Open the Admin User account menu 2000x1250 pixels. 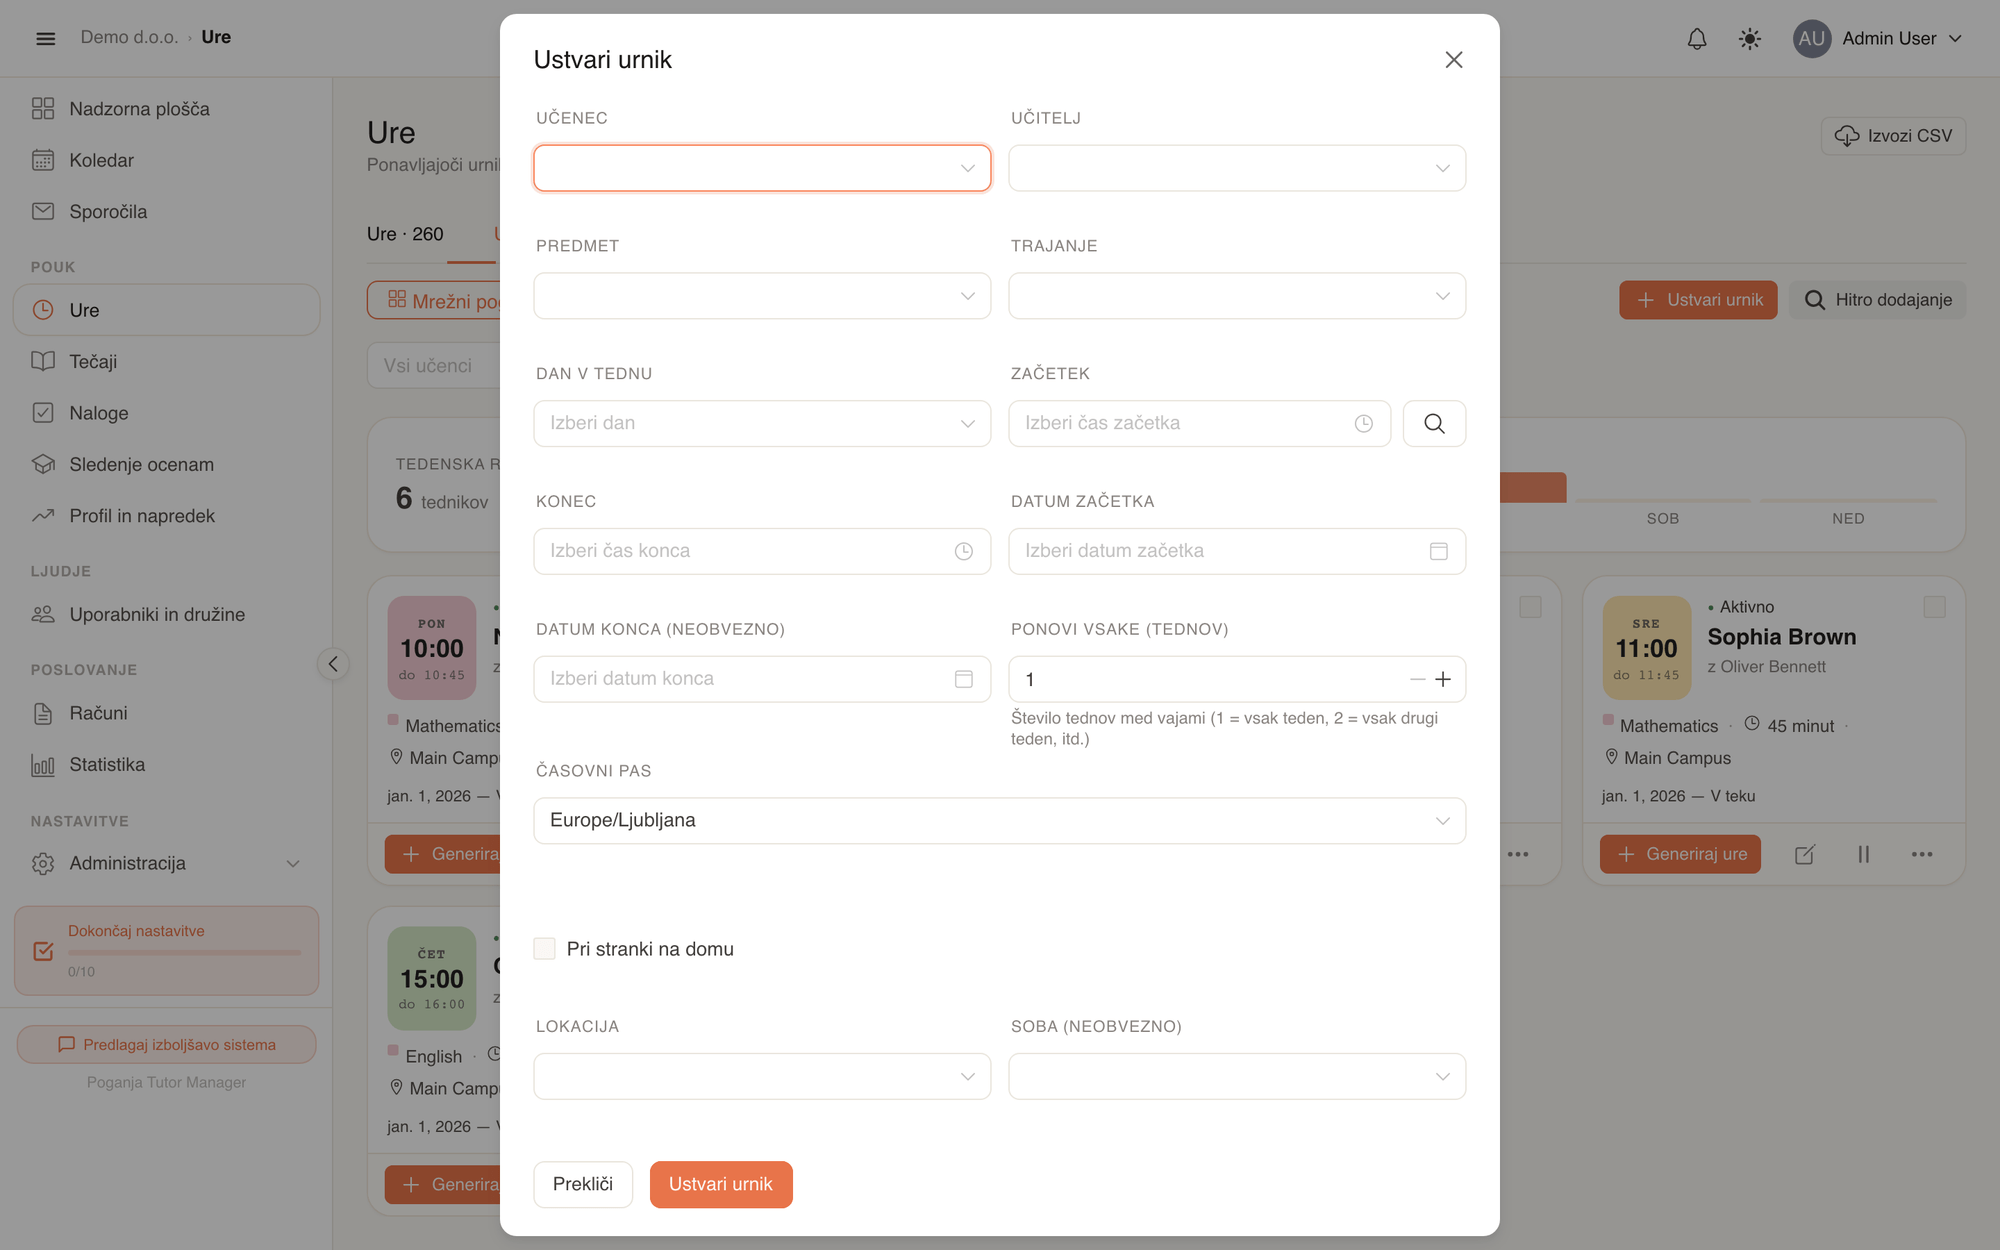[1878, 39]
